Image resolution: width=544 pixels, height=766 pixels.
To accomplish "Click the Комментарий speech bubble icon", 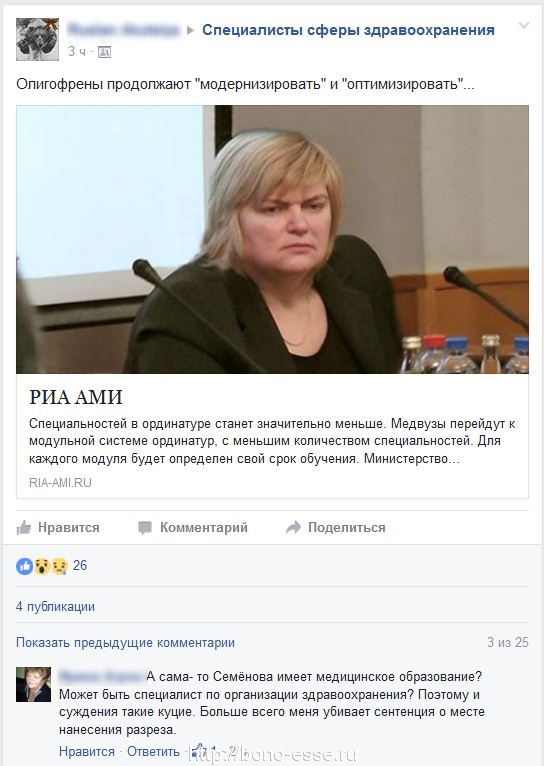I will coord(145,528).
